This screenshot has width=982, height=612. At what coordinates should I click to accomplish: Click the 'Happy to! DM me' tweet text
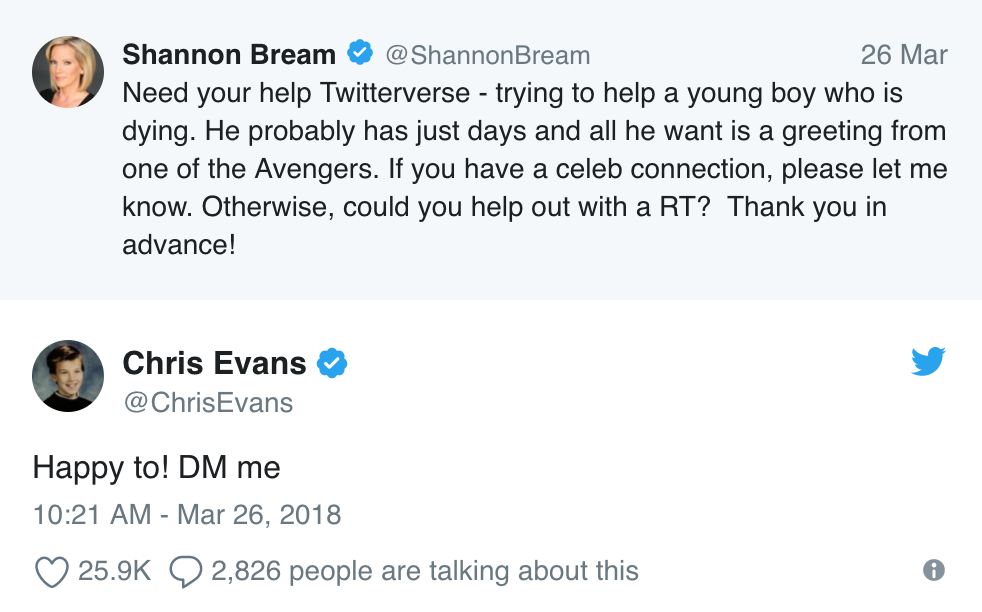pos(157,467)
